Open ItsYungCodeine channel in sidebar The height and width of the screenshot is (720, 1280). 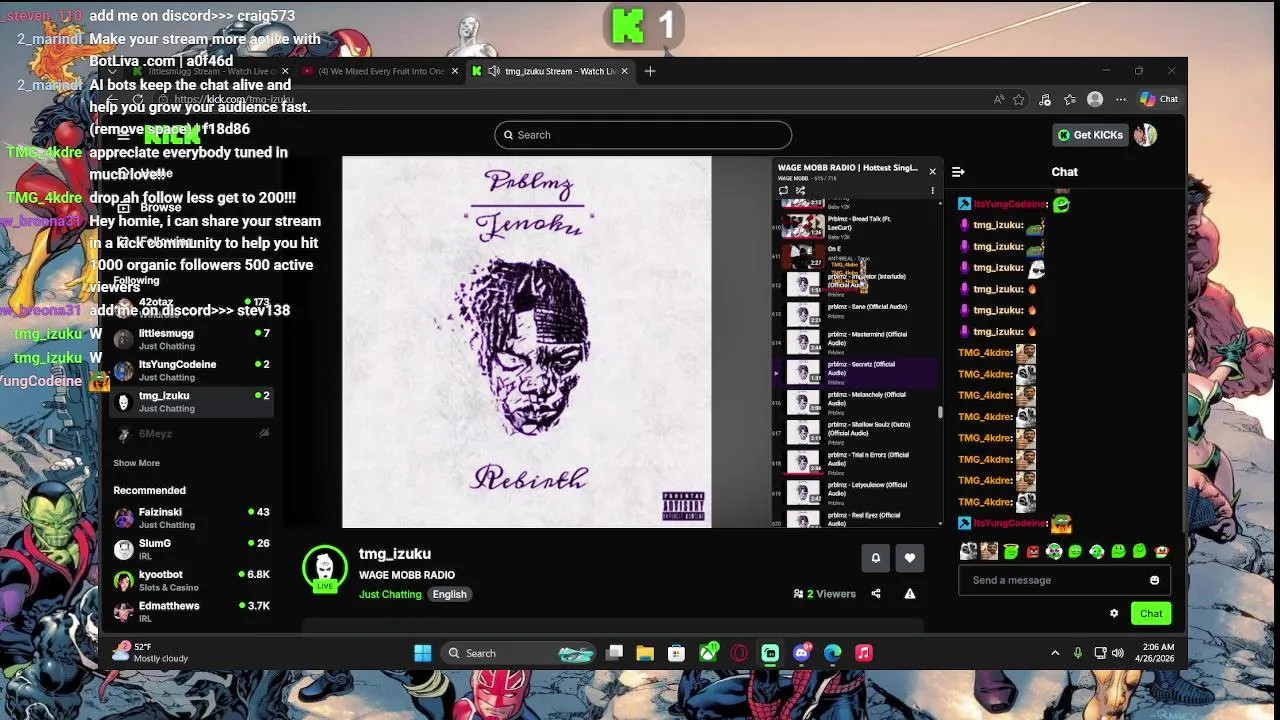pos(192,370)
